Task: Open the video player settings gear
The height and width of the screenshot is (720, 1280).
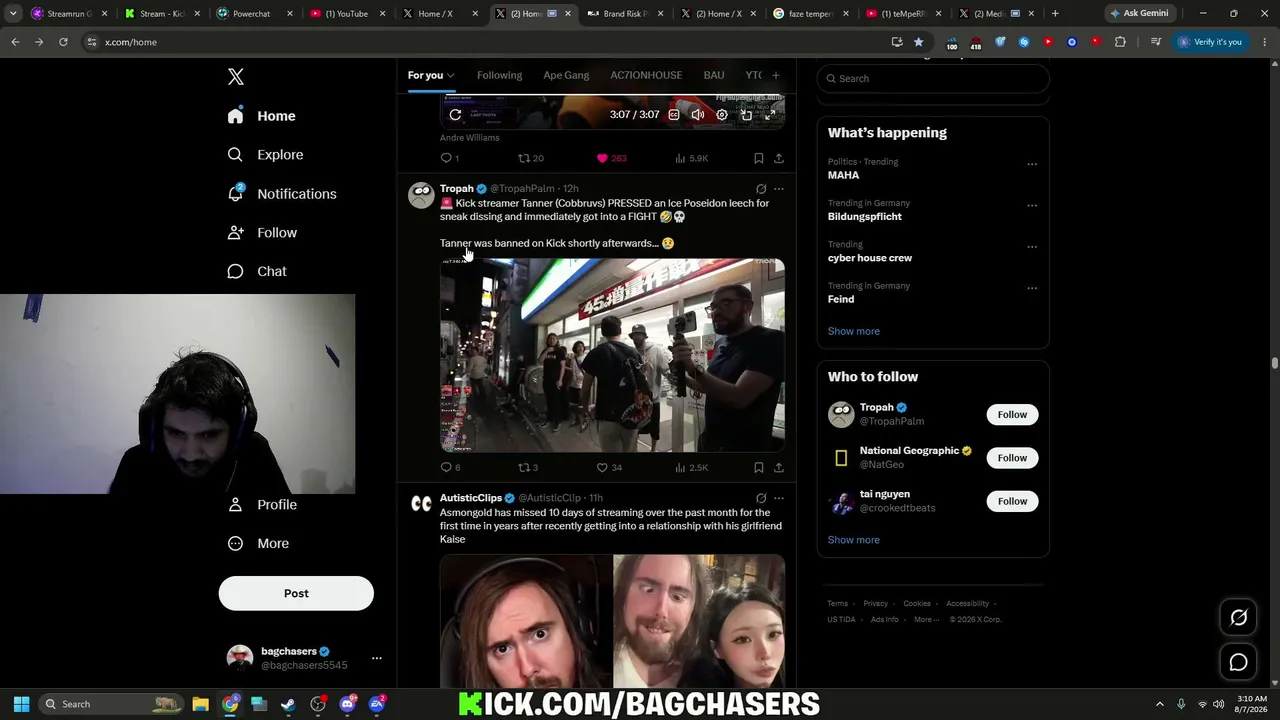Action: point(722,115)
